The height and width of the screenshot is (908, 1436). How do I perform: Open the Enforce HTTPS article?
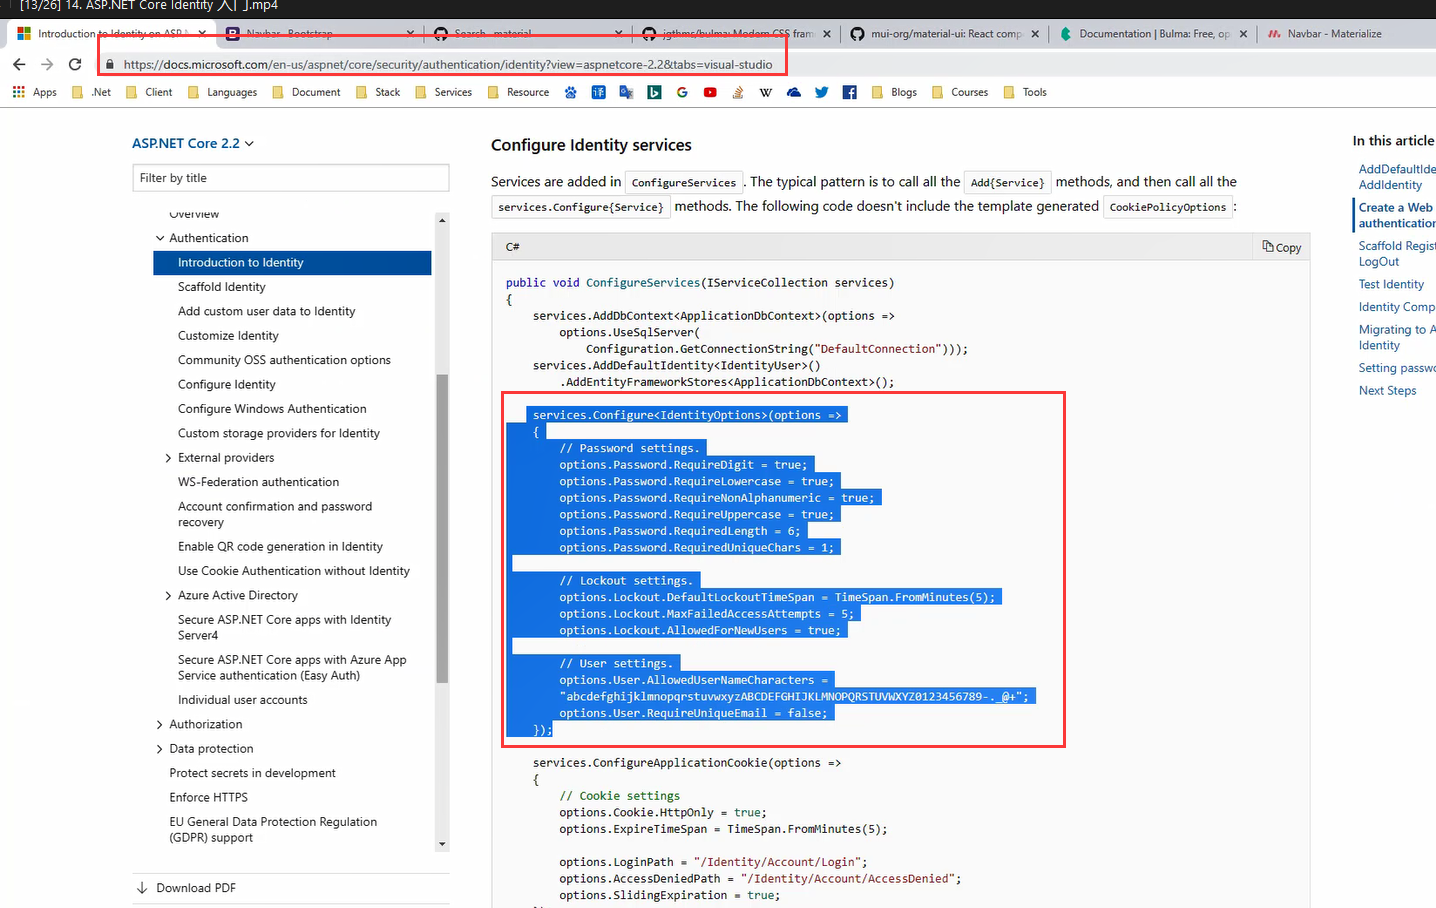(209, 798)
